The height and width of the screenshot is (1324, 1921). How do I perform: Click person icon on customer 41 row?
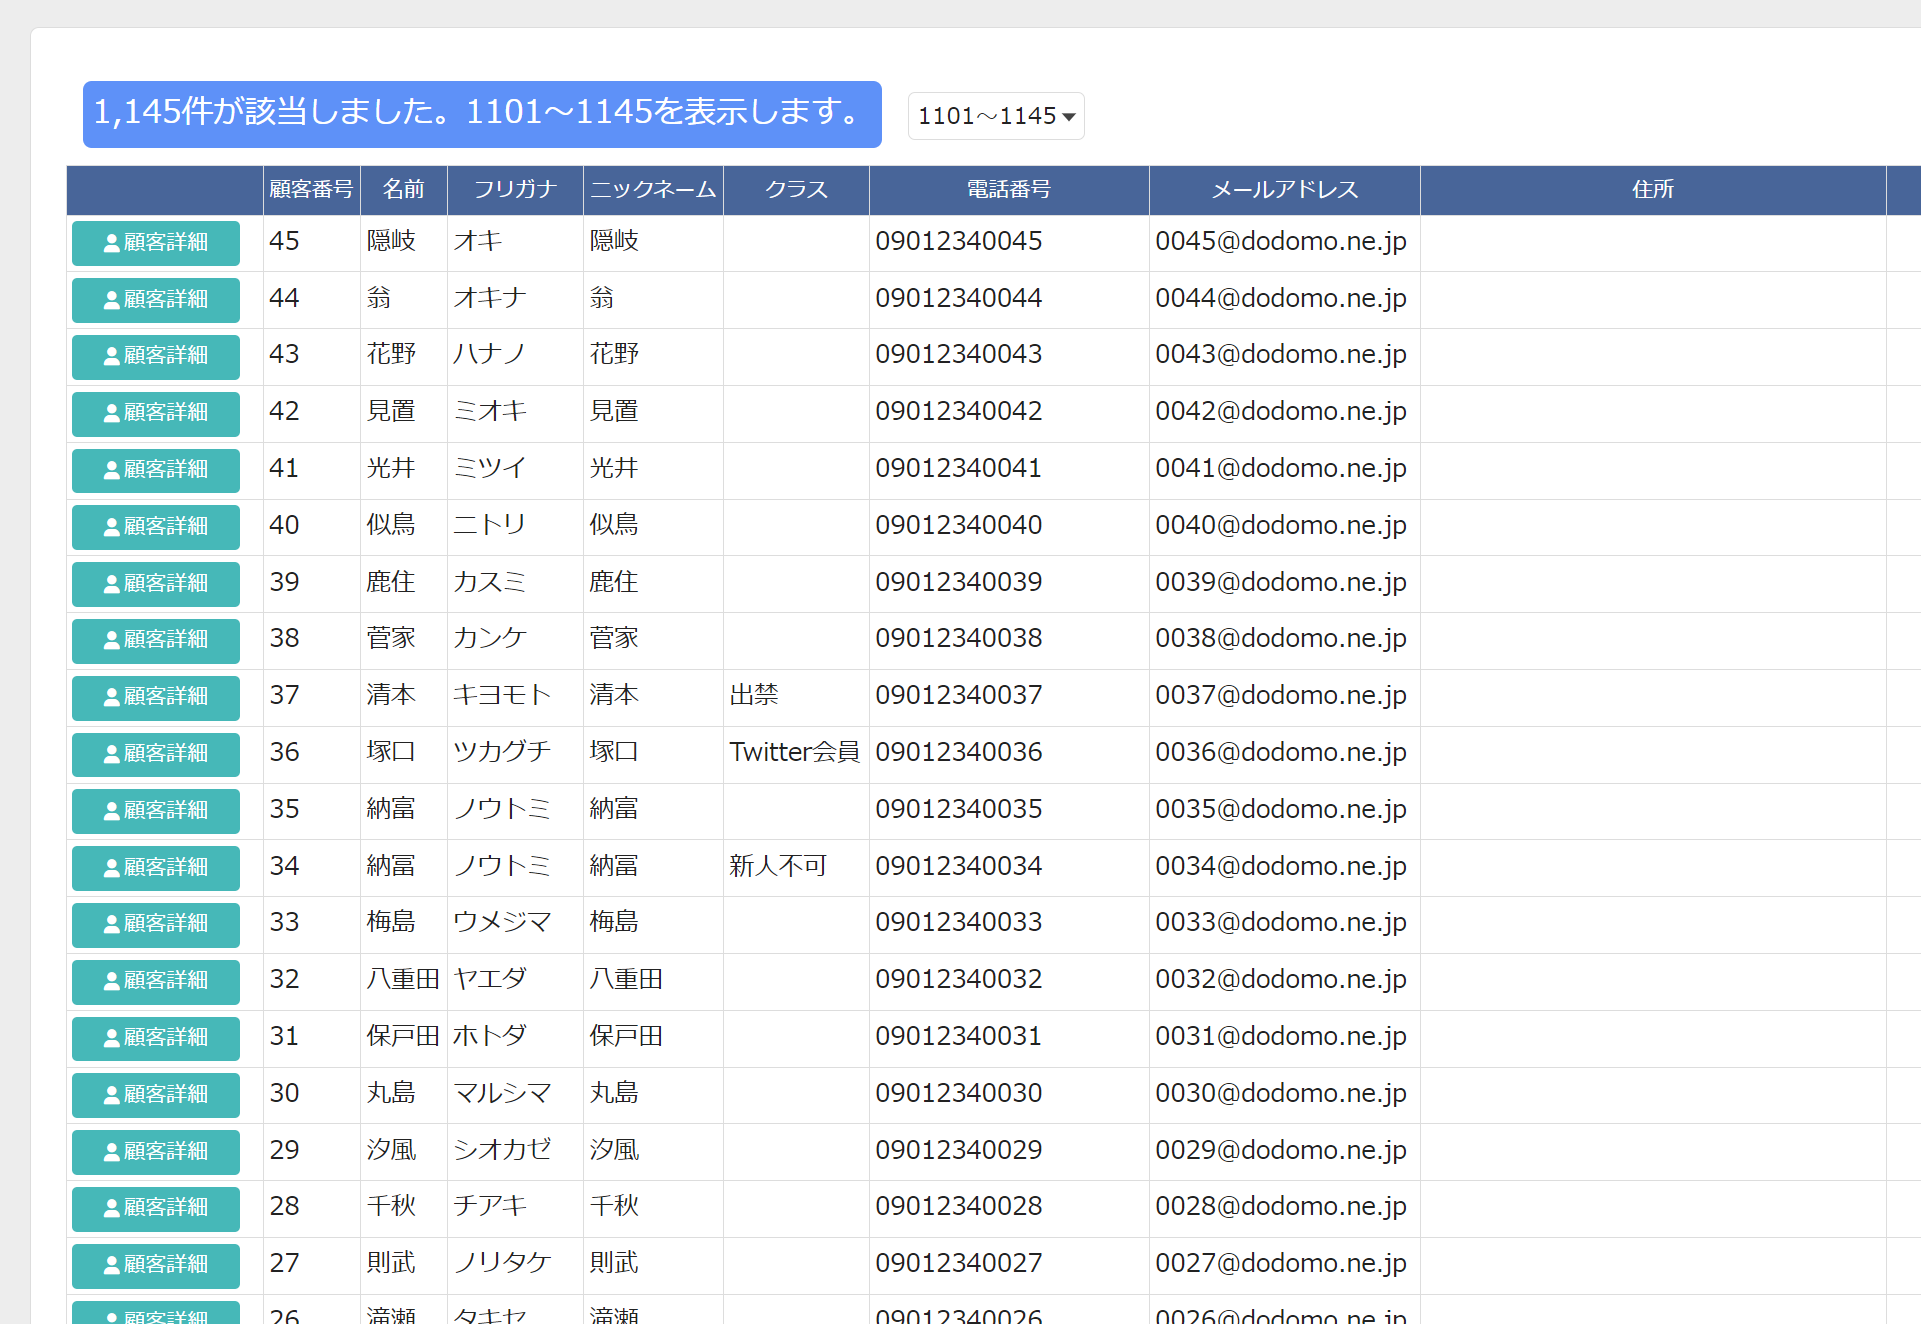click(x=112, y=471)
